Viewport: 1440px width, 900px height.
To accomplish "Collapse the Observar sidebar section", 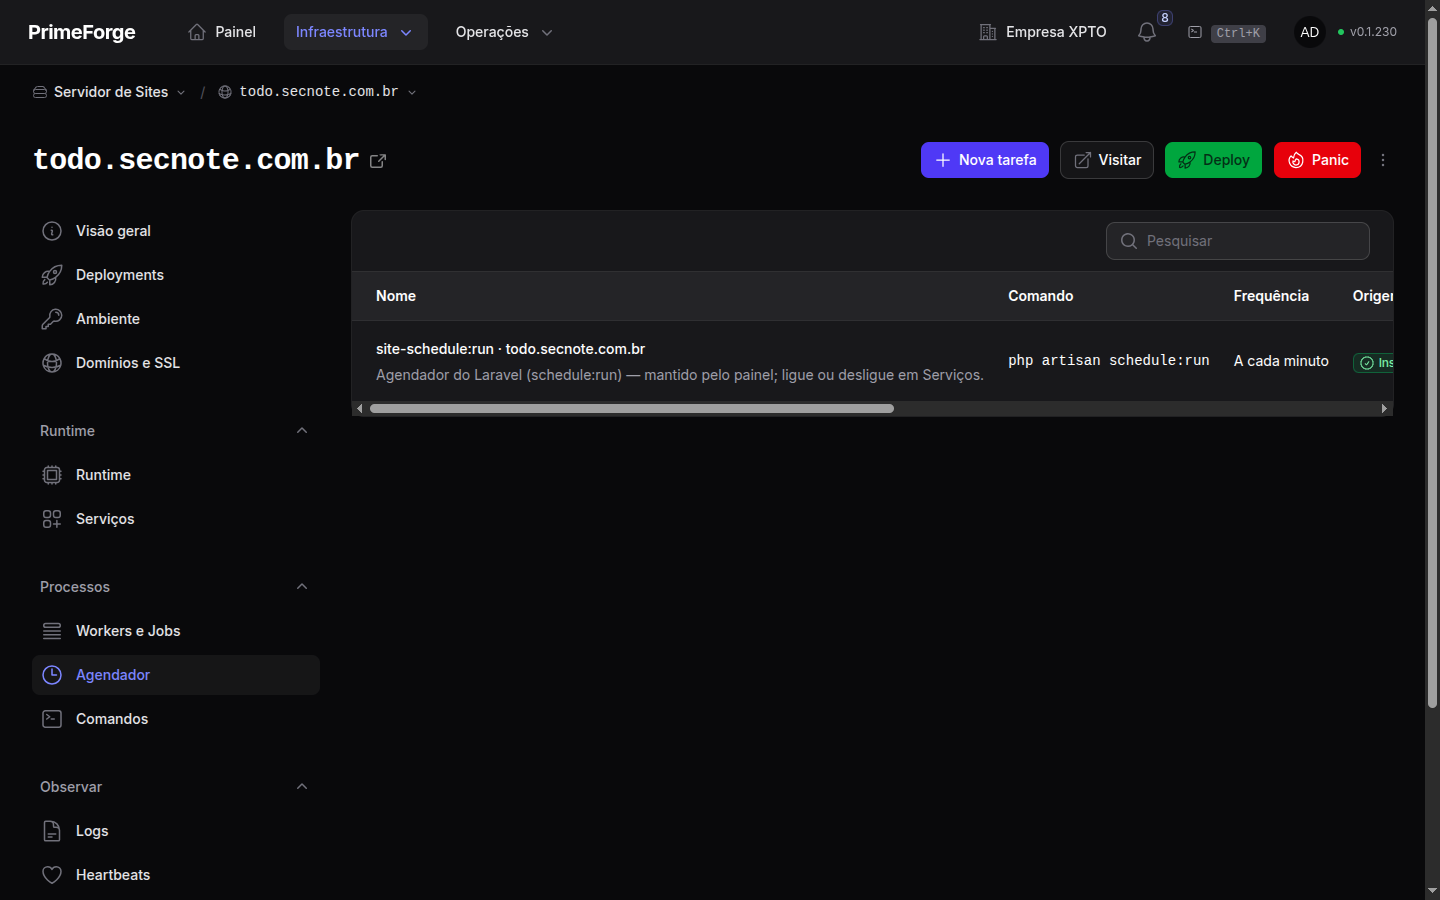I will (302, 787).
